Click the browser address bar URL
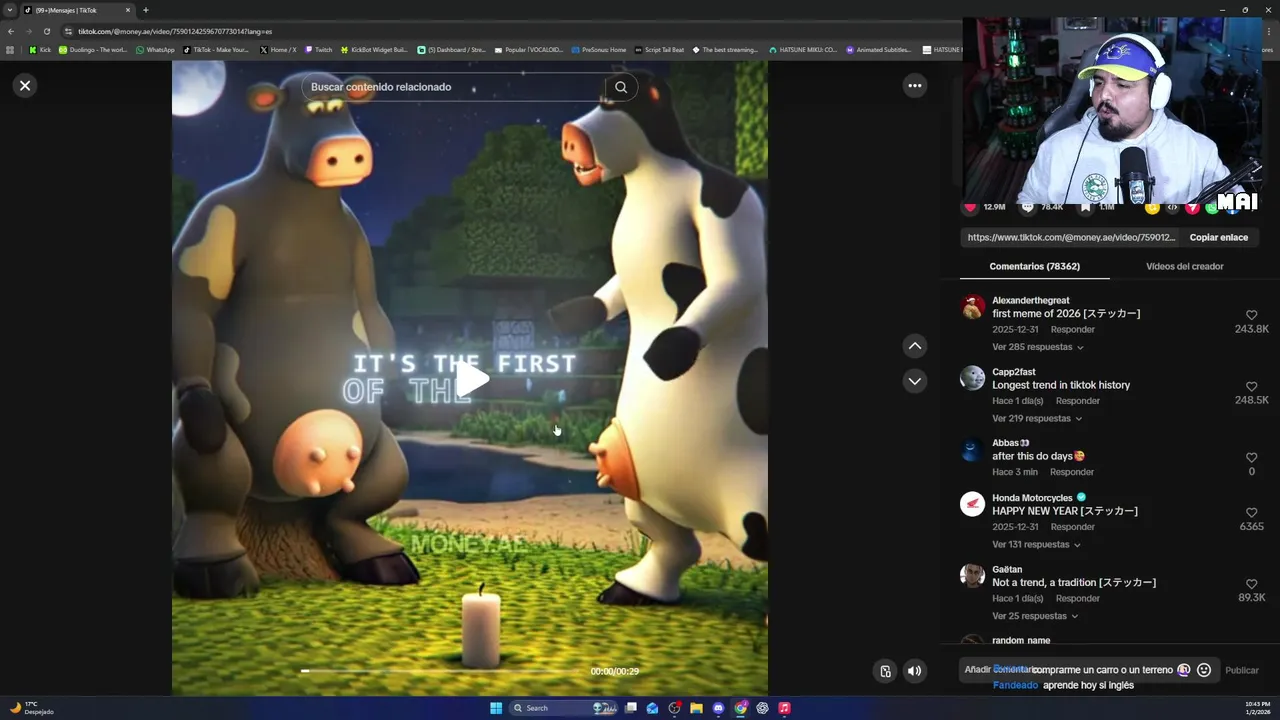This screenshot has height=720, width=1280. (175, 31)
